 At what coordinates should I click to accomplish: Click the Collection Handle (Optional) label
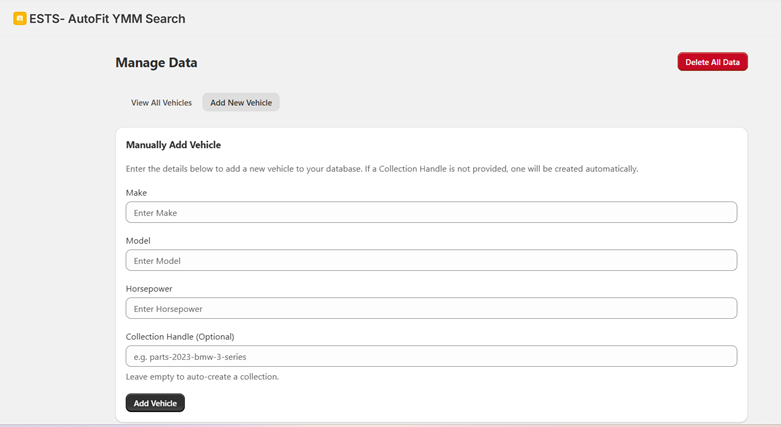180,336
